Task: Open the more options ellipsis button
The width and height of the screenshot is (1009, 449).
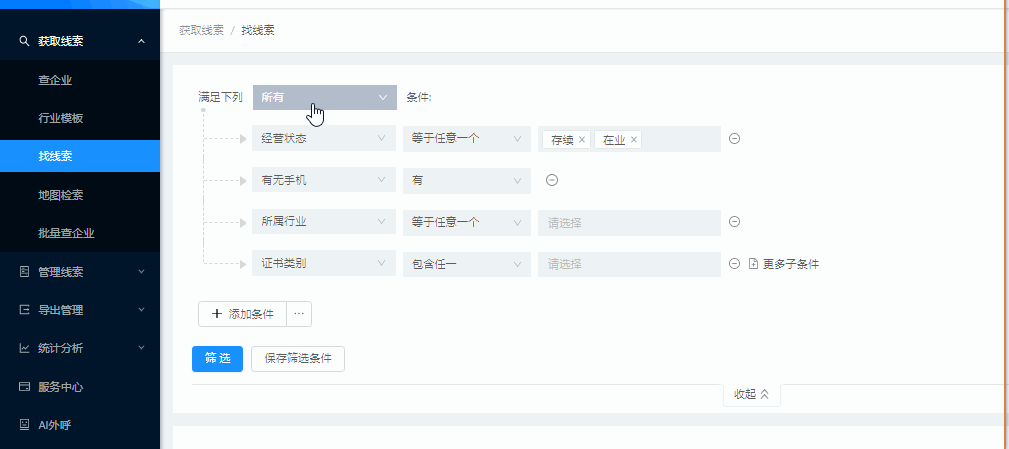Action: tap(300, 314)
